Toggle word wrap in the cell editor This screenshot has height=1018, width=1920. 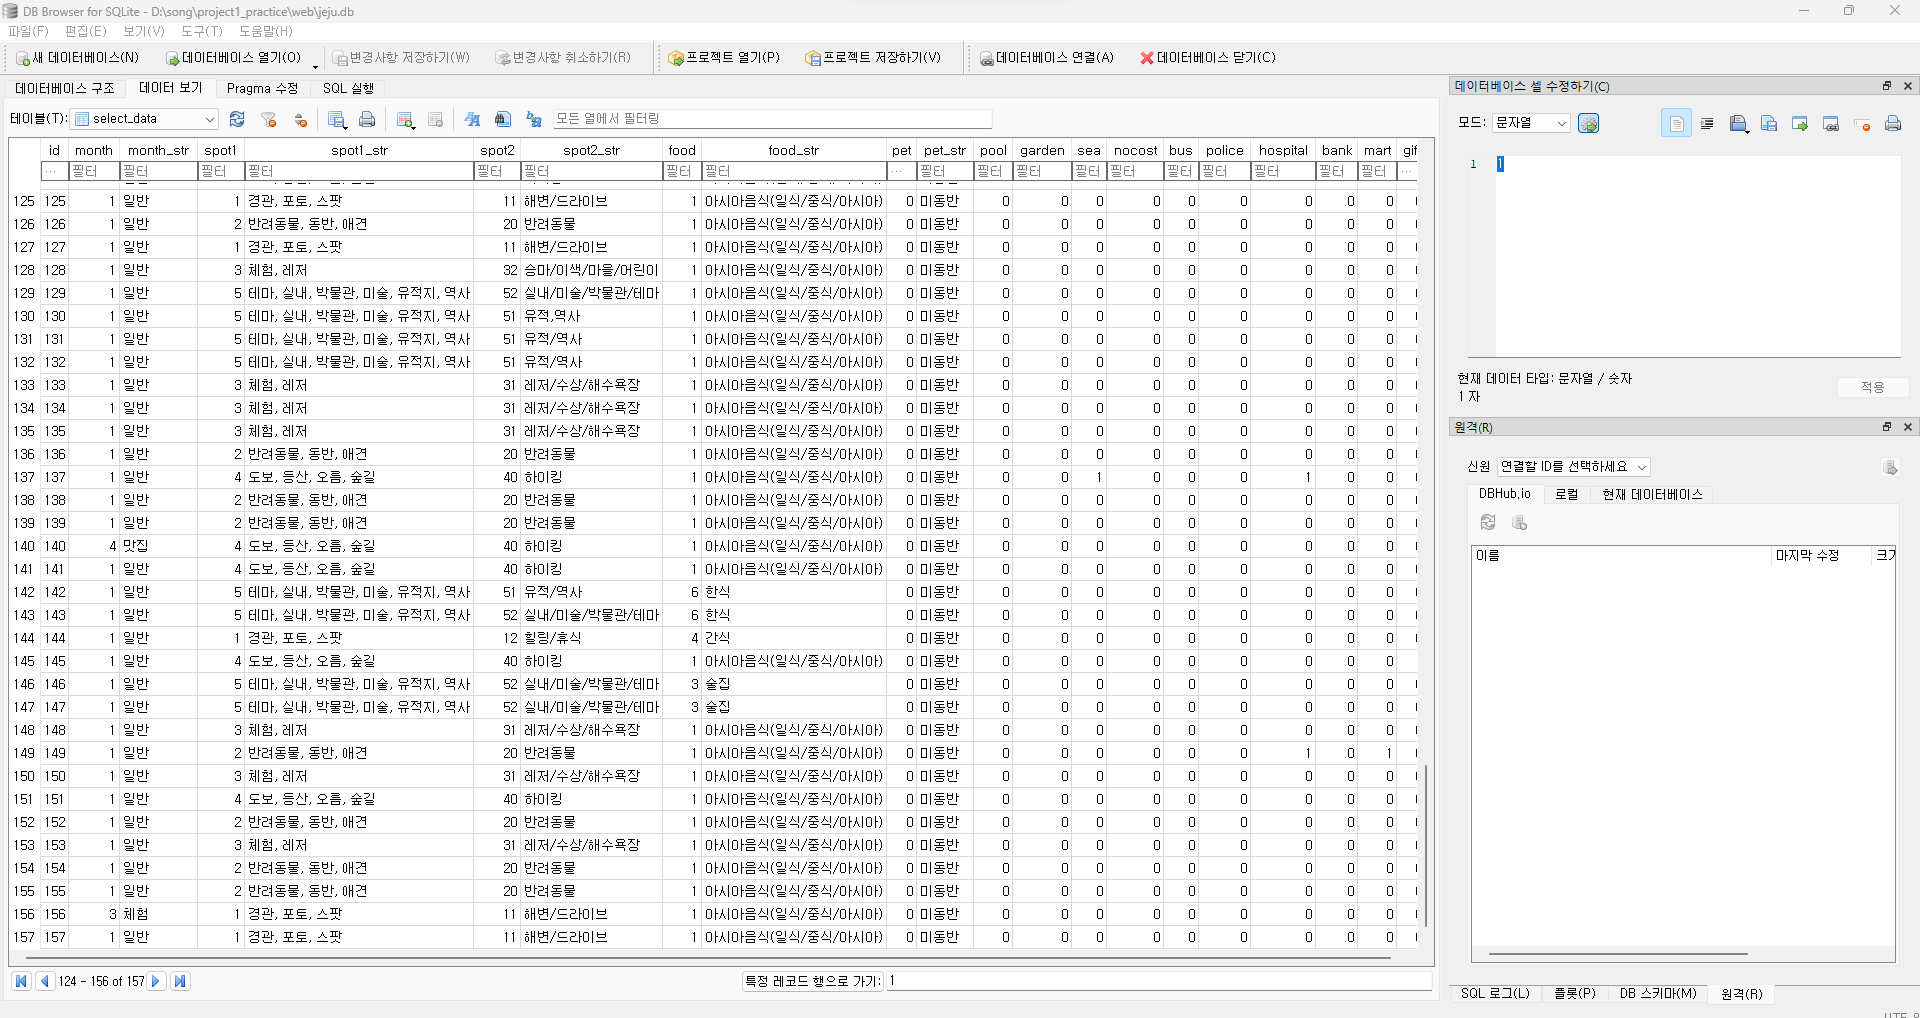click(x=1707, y=123)
